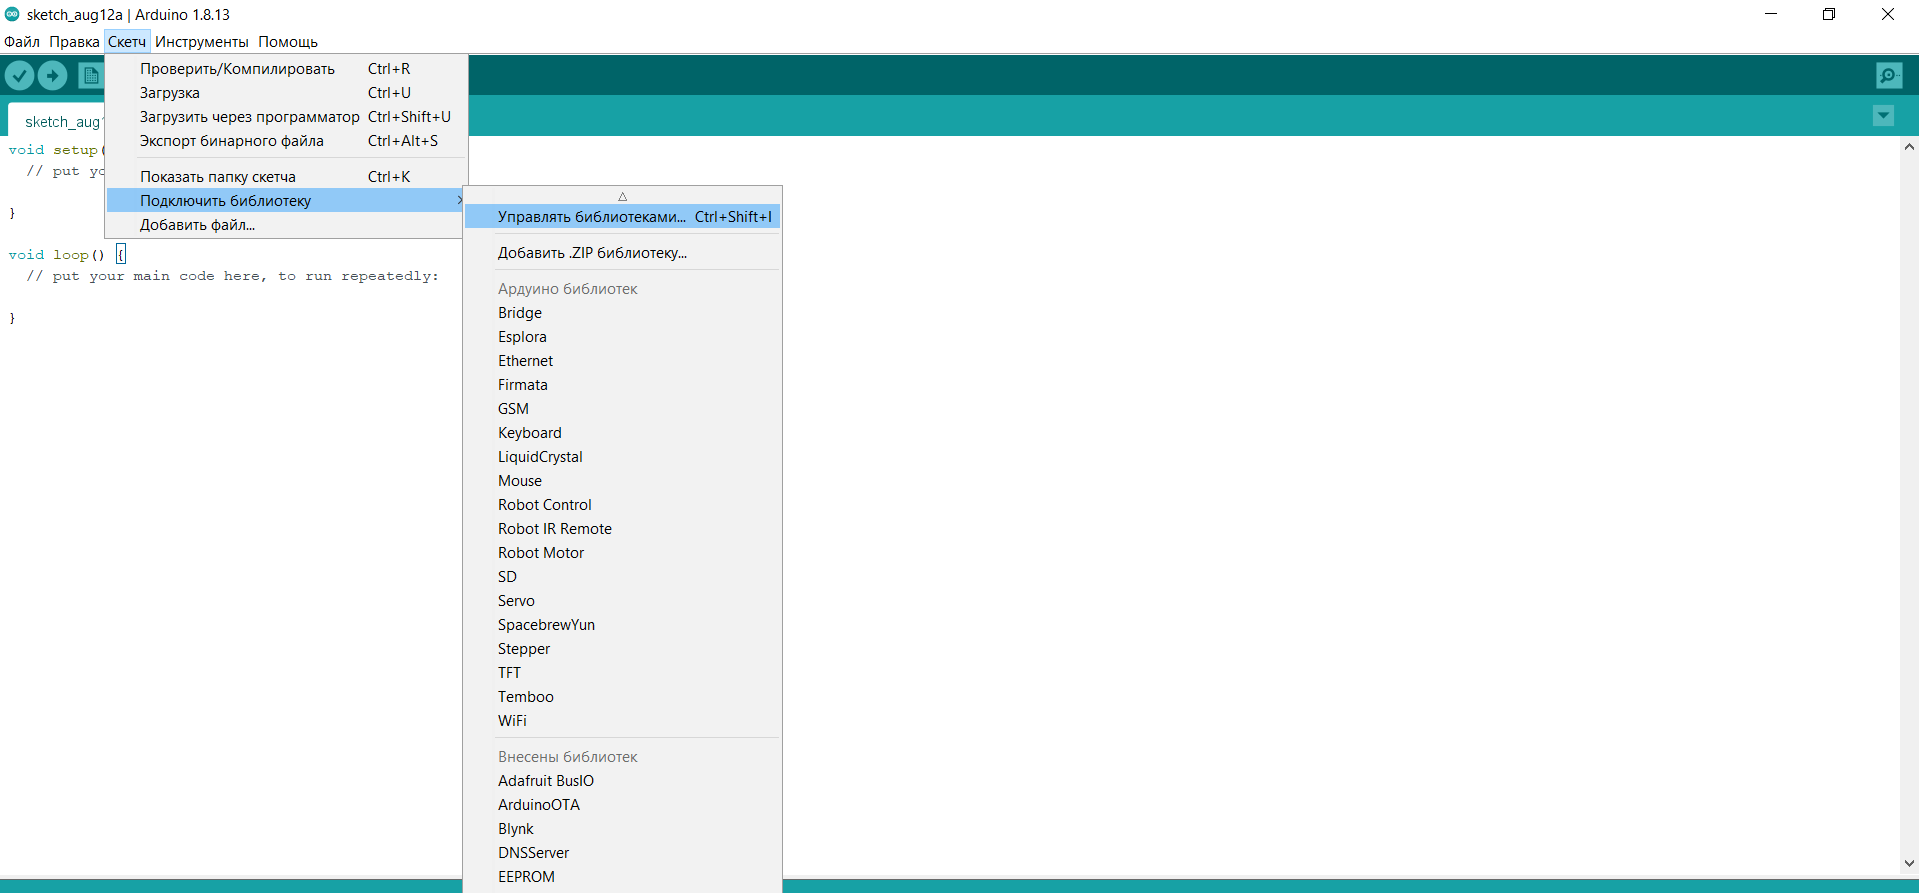Choose Проверить/Компилировать menu entry
This screenshot has width=1919, height=893.
coord(287,69)
